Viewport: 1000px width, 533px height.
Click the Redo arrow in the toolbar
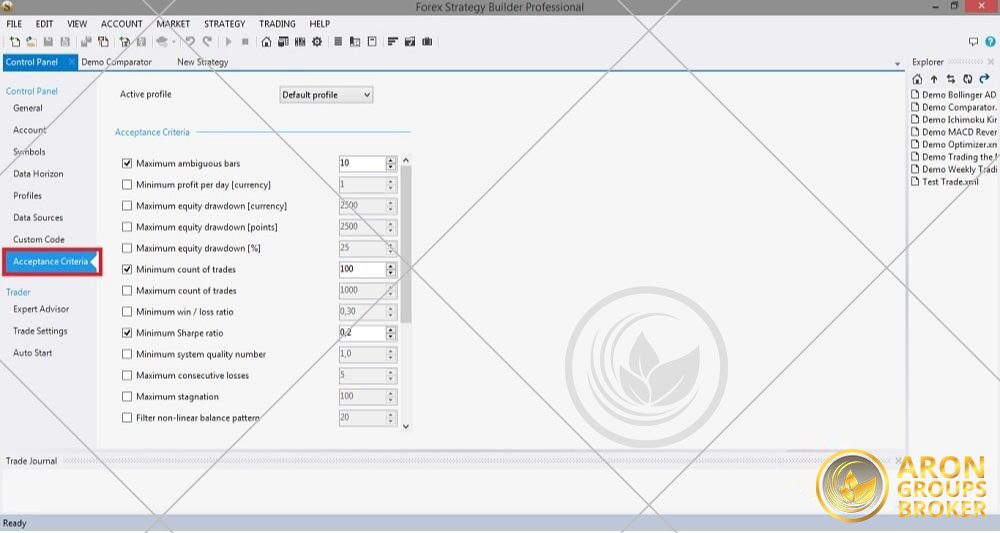(207, 42)
